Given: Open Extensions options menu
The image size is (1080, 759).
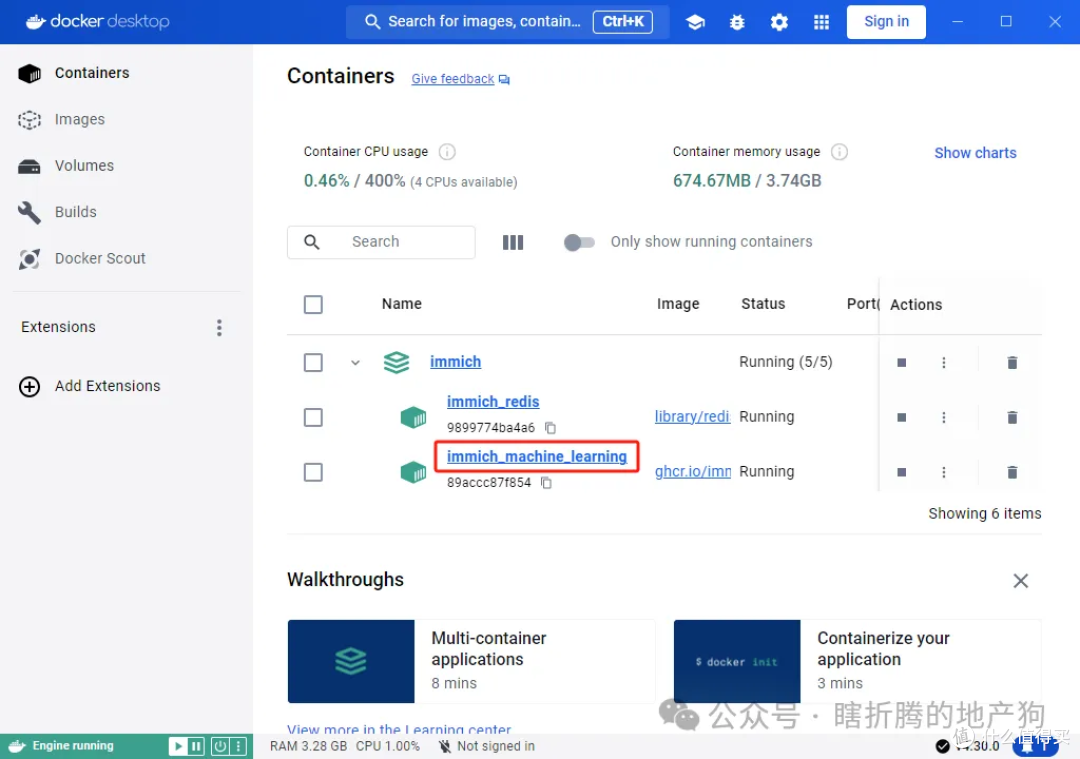Looking at the screenshot, I should click(219, 327).
